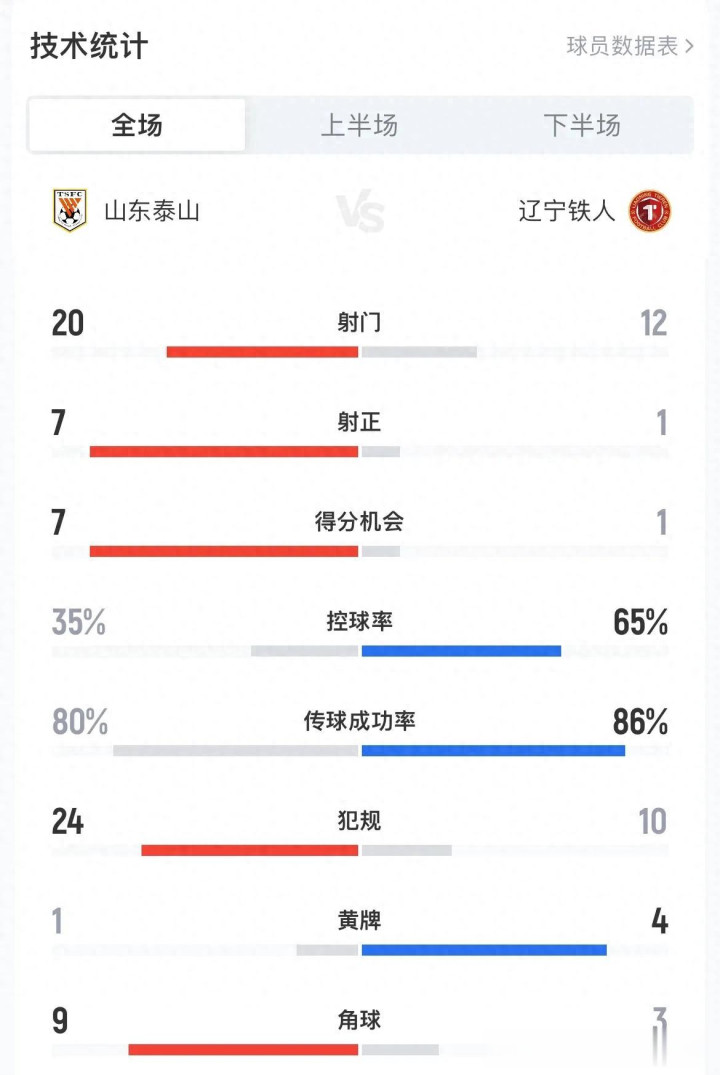Viewport: 720px width, 1075px height.
Task: Click the VS symbol between teams
Action: [x=359, y=212]
